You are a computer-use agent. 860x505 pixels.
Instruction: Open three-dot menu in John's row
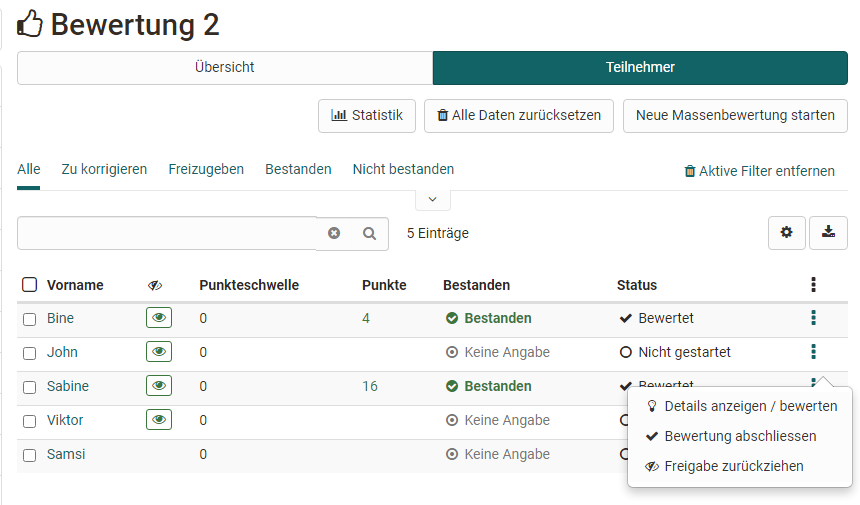(x=813, y=352)
